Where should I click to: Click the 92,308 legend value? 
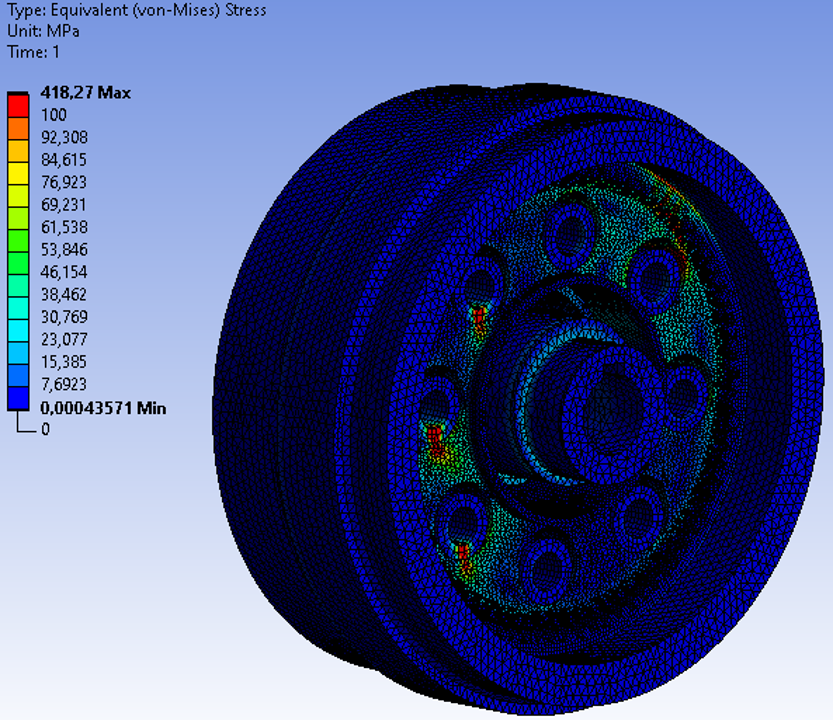(62, 137)
